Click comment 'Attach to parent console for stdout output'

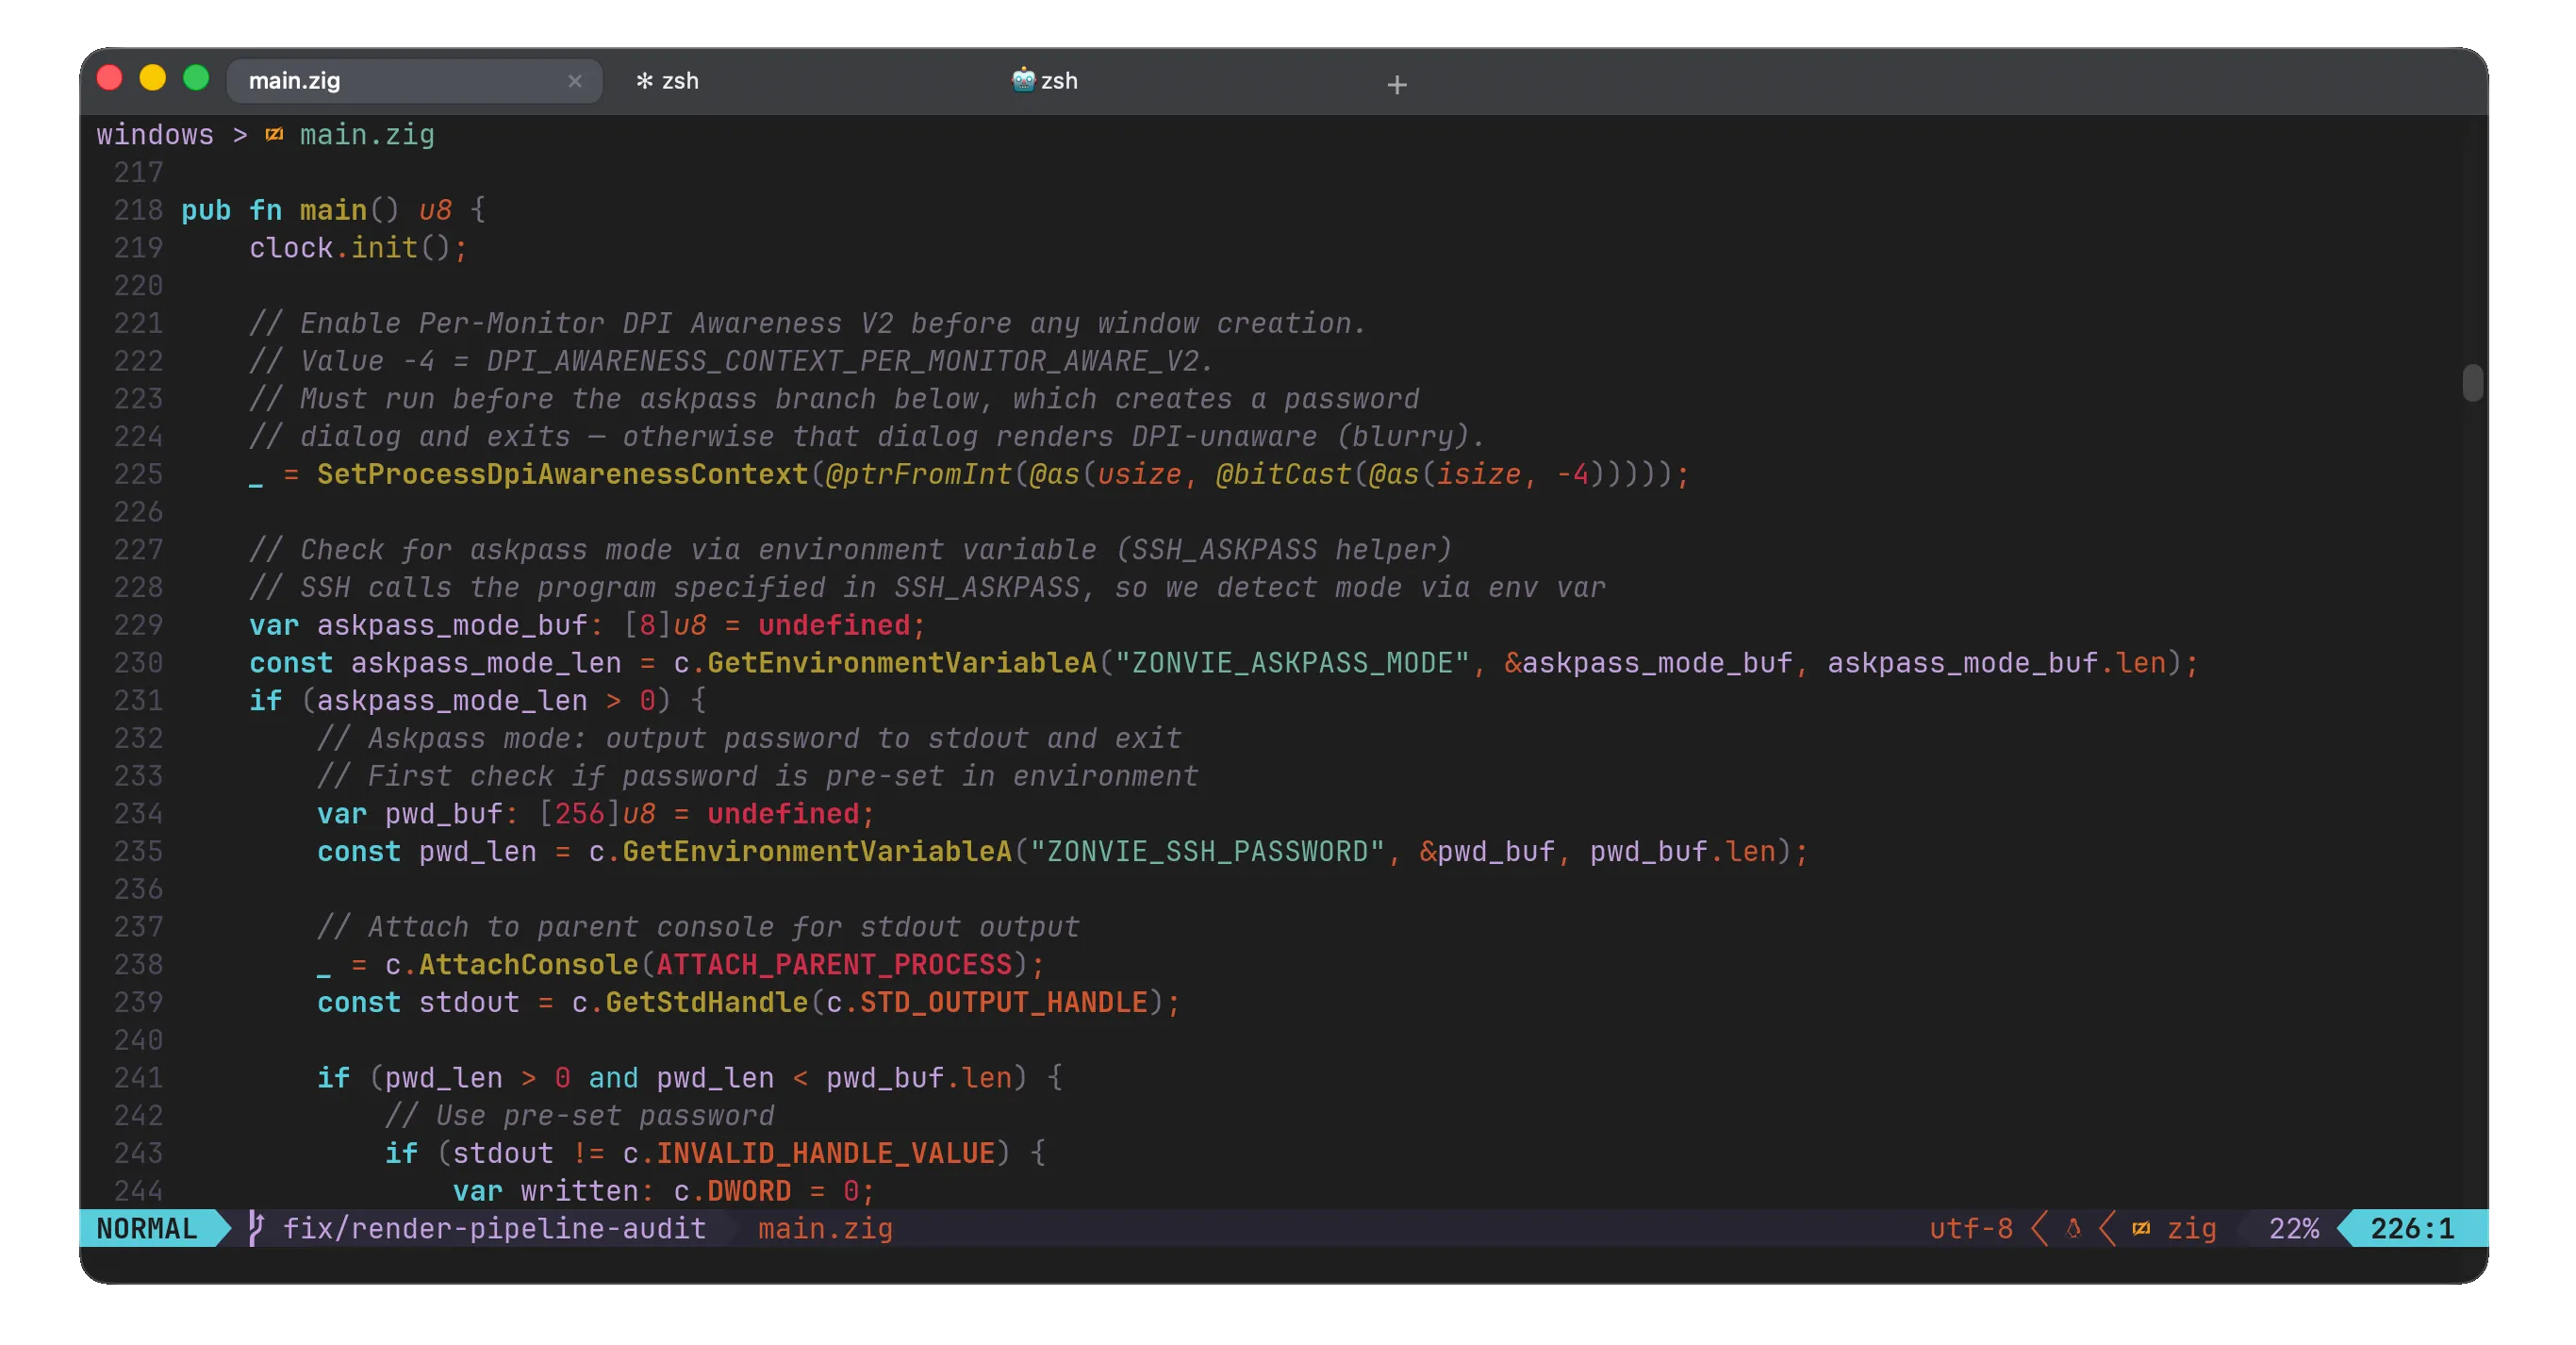coord(698,927)
